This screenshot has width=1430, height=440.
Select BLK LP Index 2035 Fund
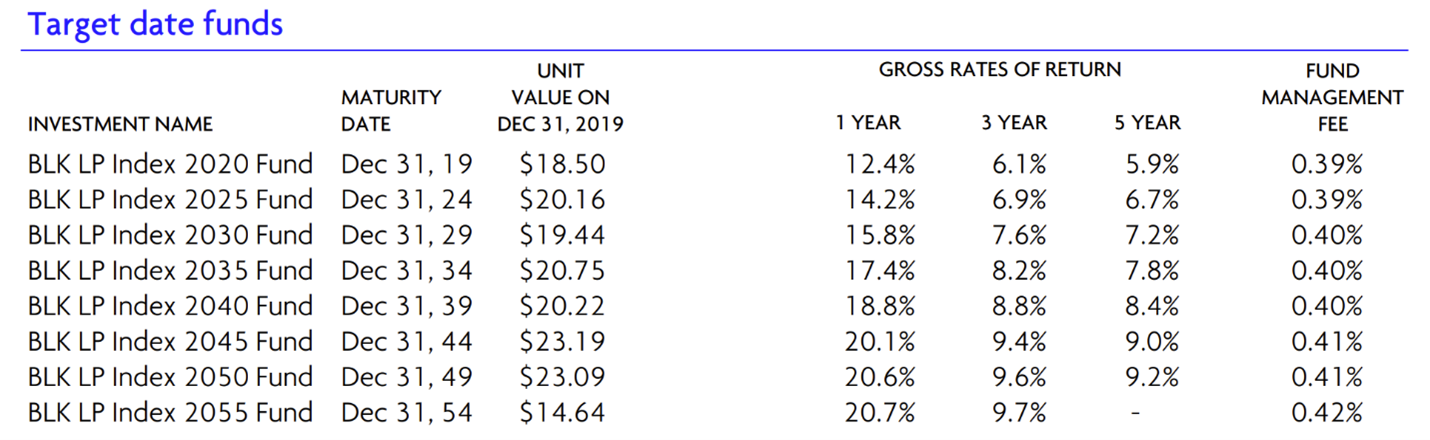pyautogui.click(x=170, y=270)
